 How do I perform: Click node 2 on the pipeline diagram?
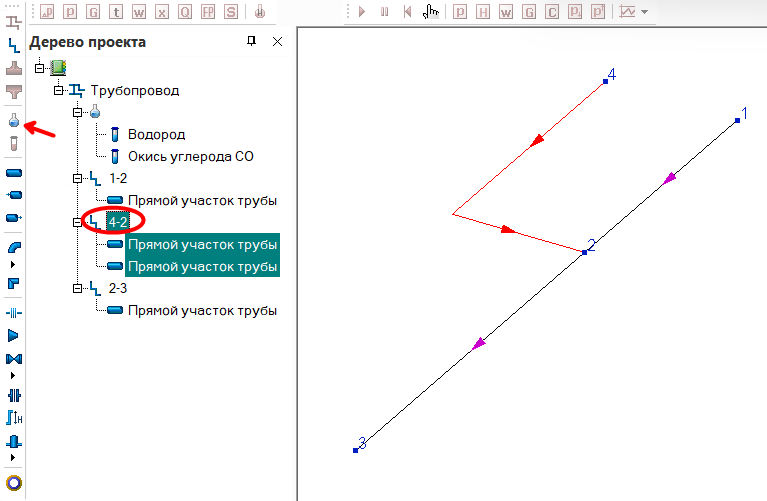(x=584, y=251)
